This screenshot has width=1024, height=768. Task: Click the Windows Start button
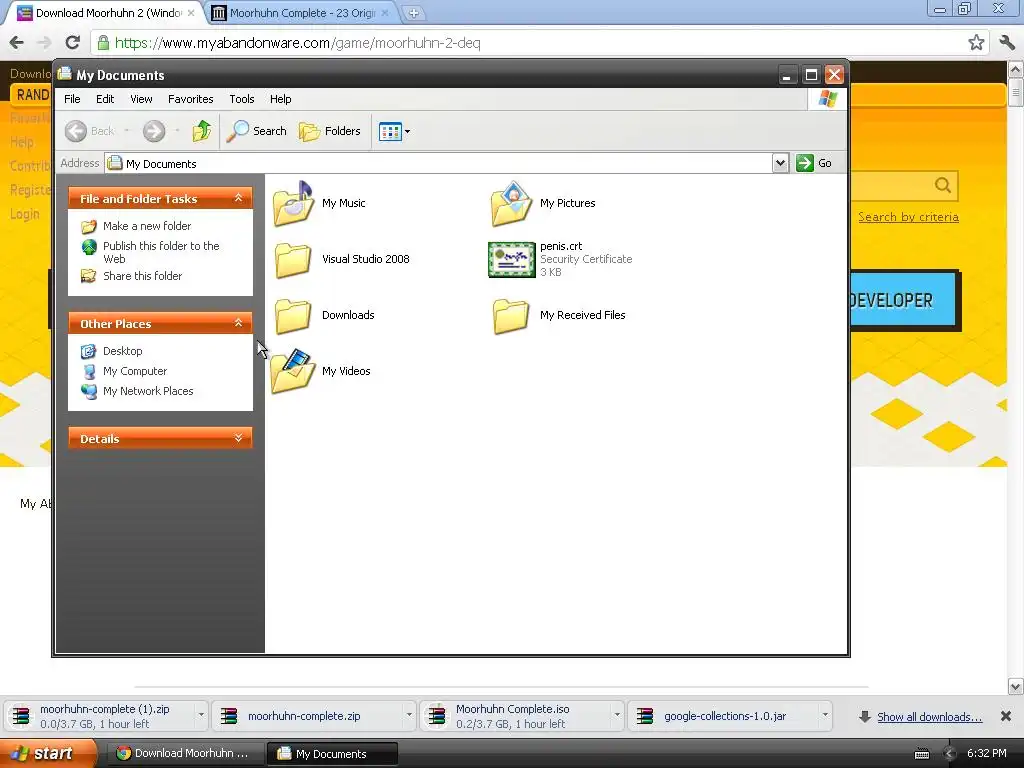48,754
